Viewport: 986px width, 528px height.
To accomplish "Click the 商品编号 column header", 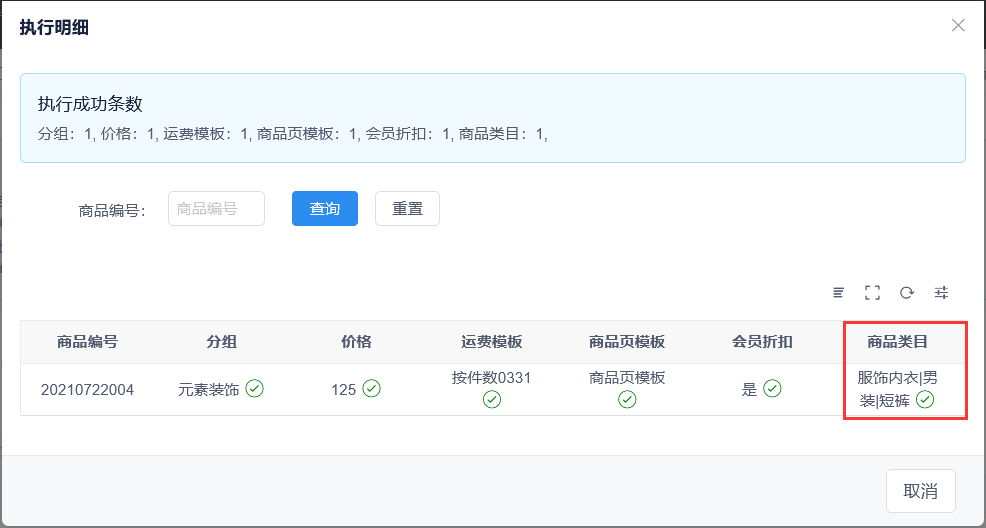I will point(87,342).
